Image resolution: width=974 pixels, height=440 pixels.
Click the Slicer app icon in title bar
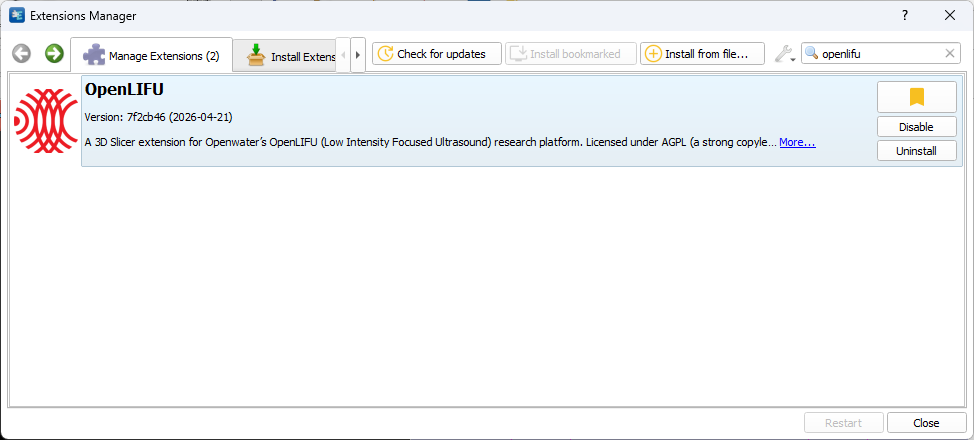pyautogui.click(x=17, y=16)
